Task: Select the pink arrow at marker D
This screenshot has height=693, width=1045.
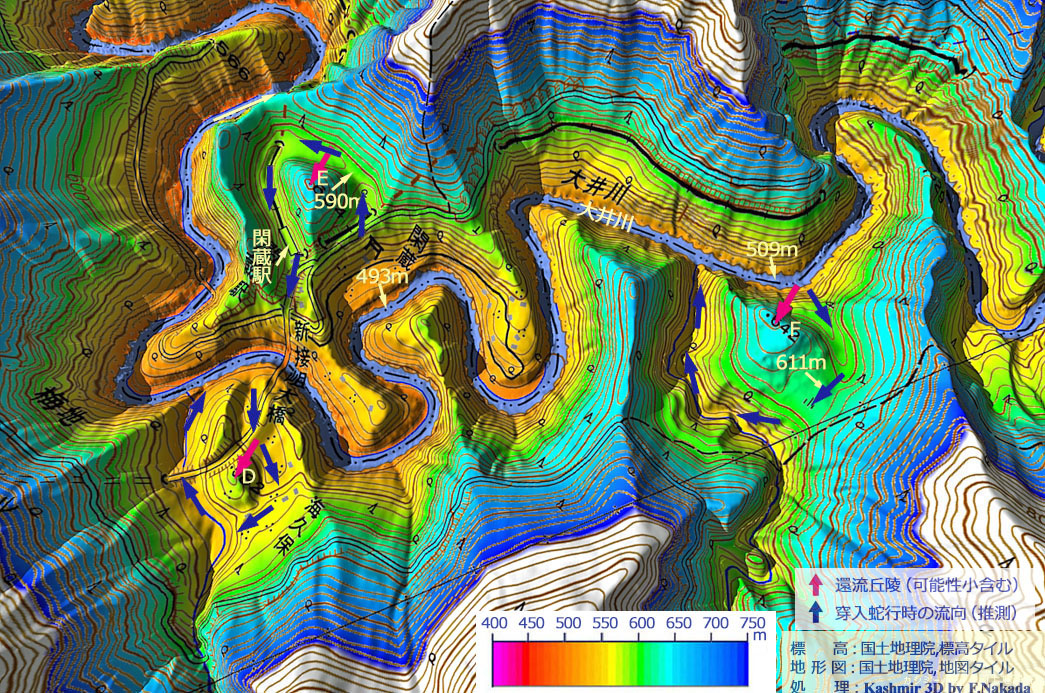Action: [248, 454]
